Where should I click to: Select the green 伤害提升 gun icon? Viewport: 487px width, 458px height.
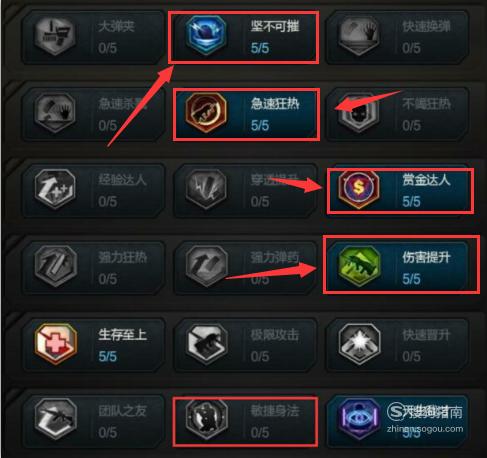click(359, 267)
